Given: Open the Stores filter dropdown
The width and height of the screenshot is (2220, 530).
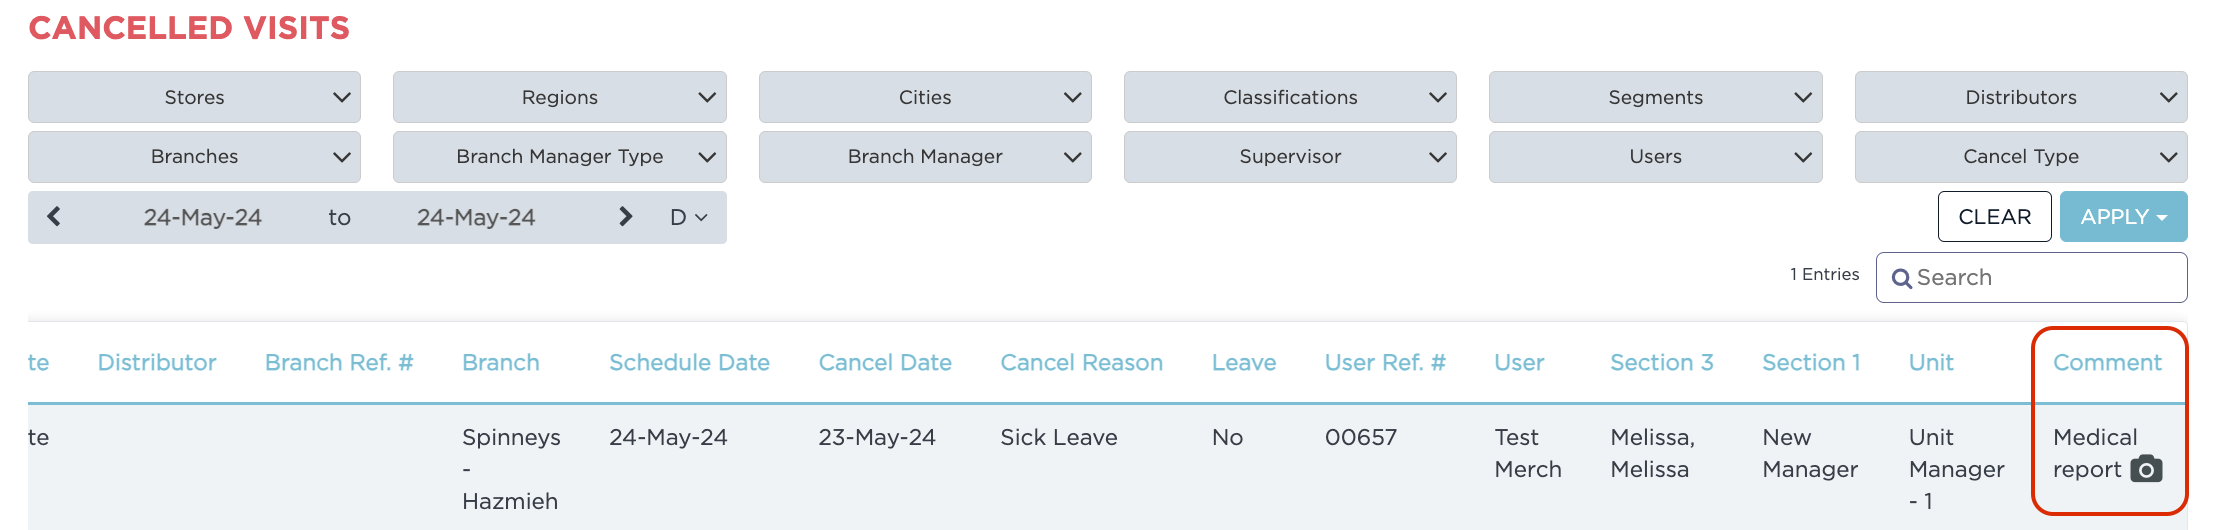Looking at the screenshot, I should coord(194,98).
